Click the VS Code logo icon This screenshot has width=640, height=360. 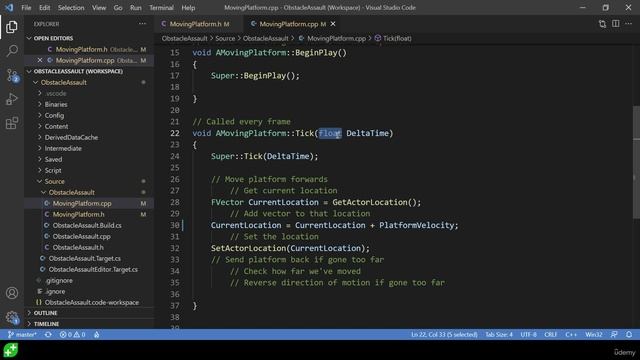(9, 8)
